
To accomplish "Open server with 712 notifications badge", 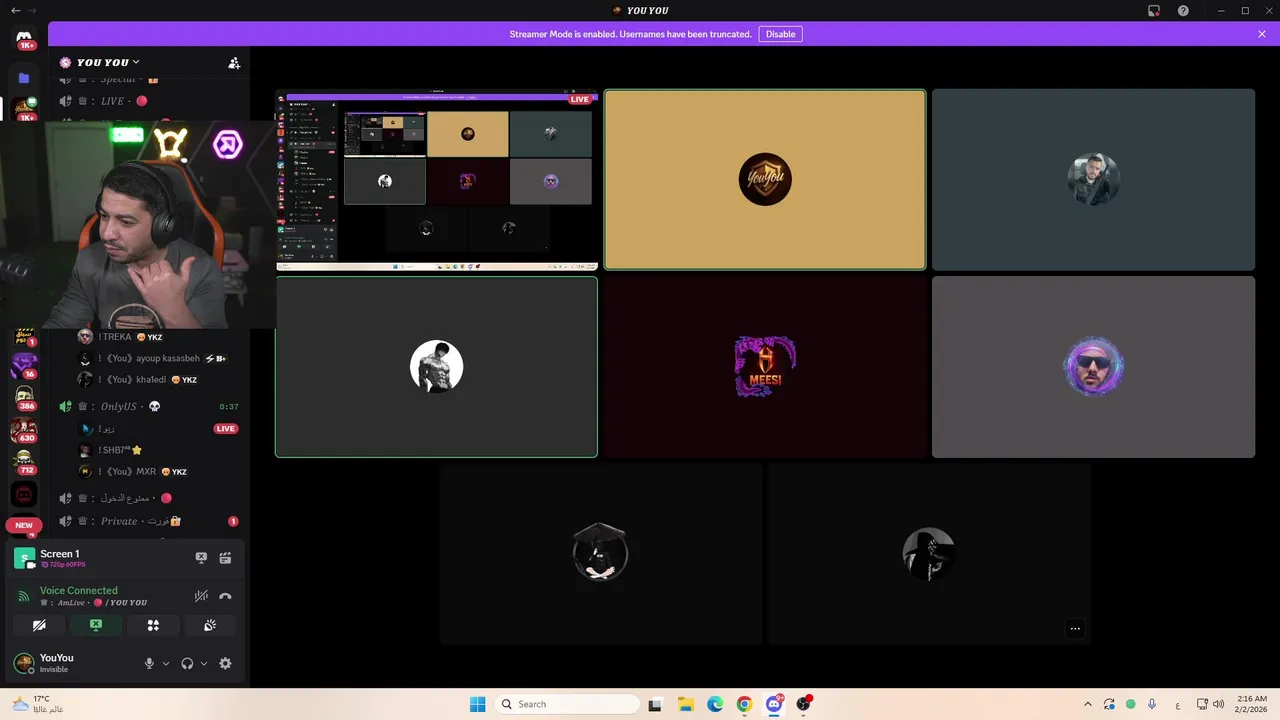I will (x=24, y=463).
